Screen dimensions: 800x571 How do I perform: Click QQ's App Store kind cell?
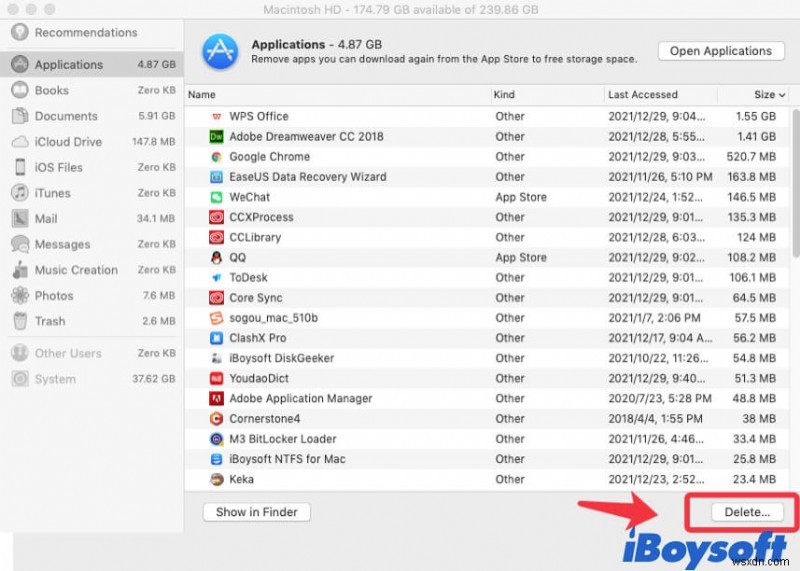[521, 258]
